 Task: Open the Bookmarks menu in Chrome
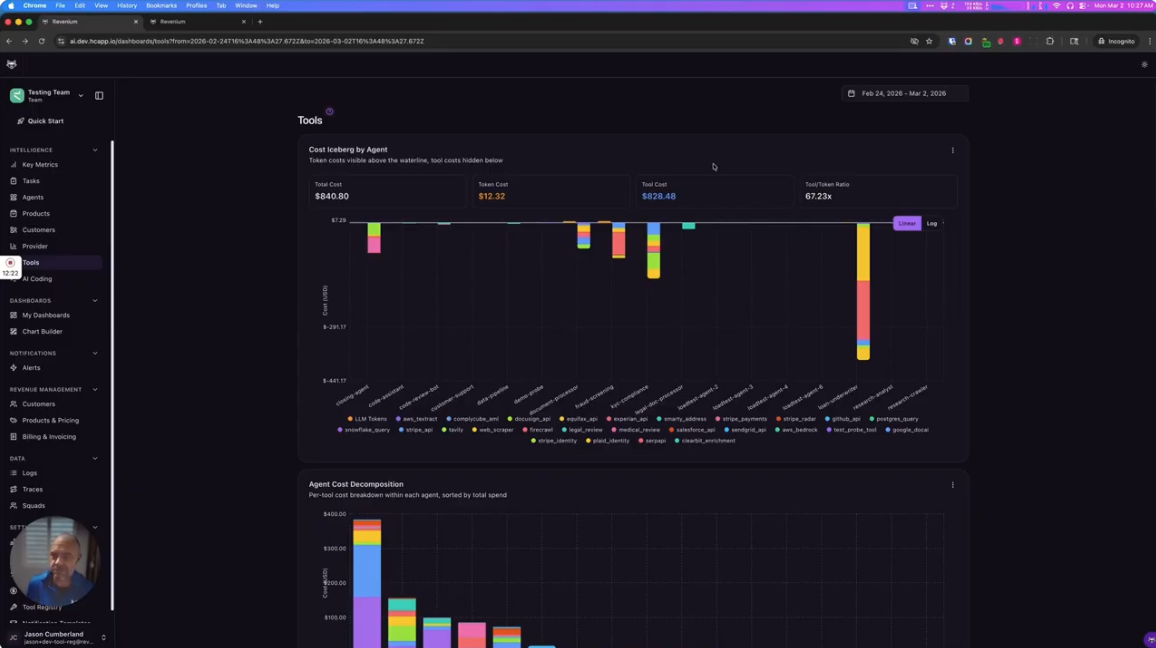(x=161, y=5)
